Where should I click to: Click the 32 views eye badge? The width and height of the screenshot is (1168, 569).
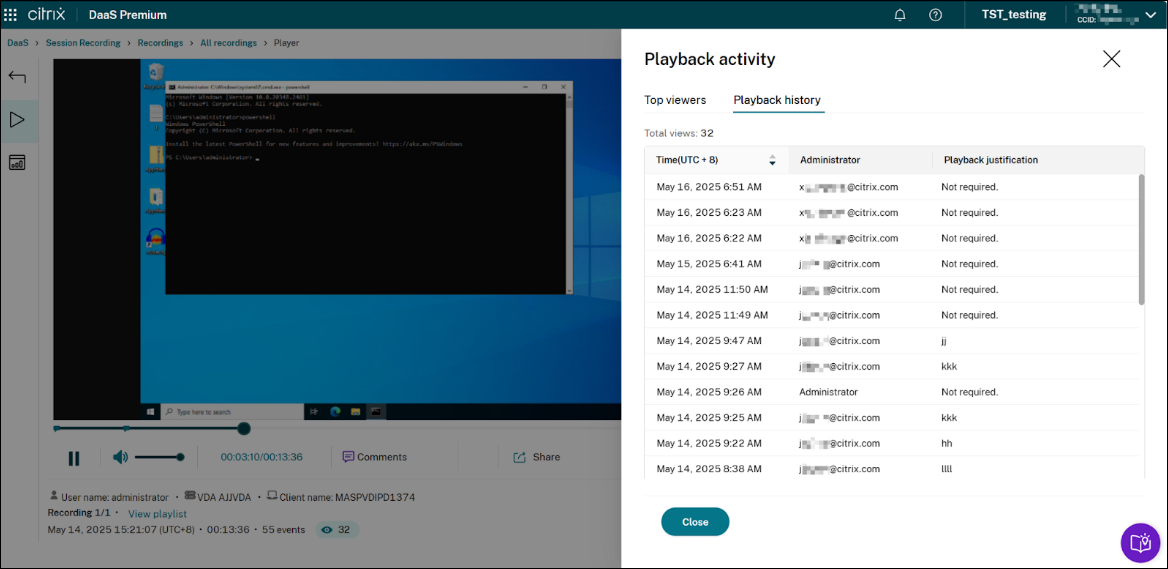click(x=336, y=530)
